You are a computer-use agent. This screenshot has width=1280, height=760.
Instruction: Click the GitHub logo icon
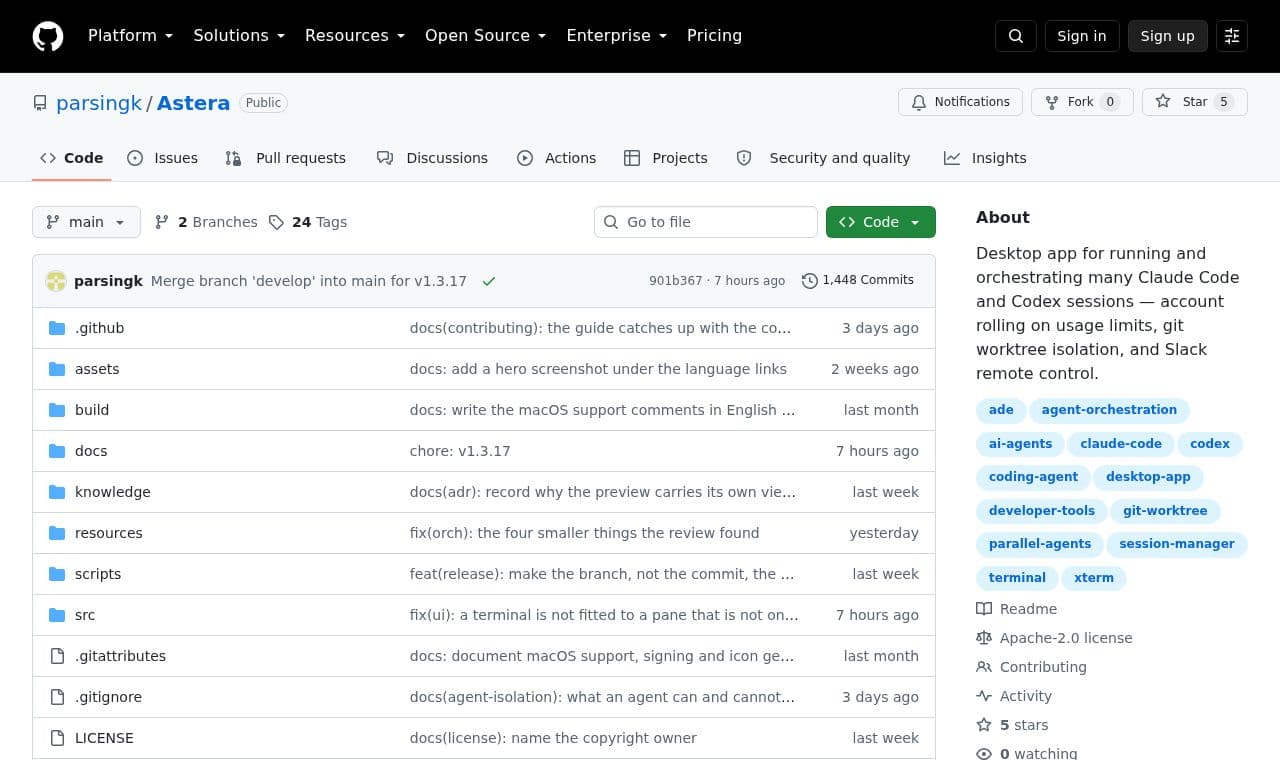click(48, 36)
